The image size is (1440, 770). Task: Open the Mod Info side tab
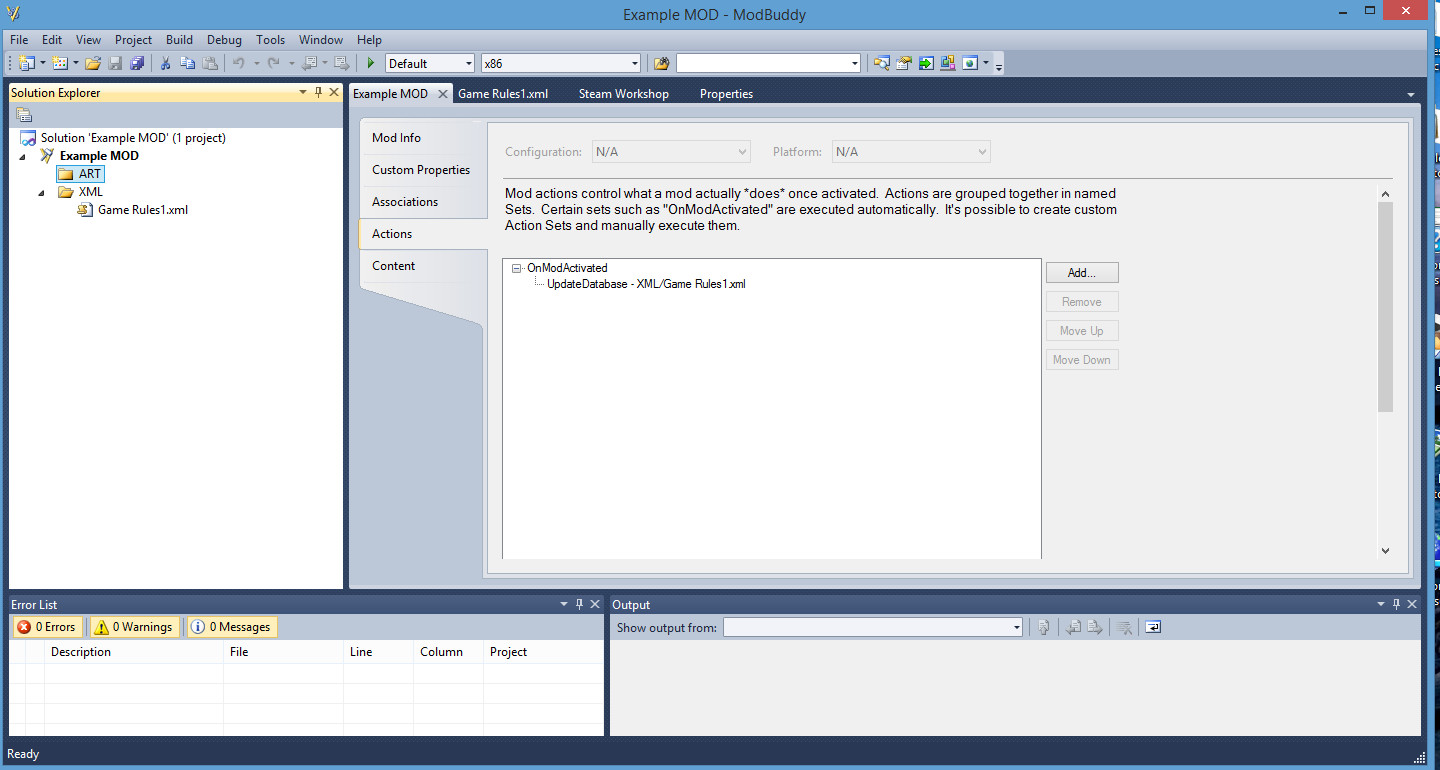[423, 138]
